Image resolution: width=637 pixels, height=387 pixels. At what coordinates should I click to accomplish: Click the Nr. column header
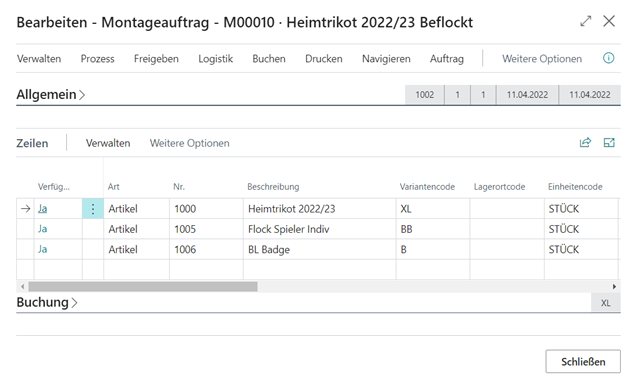click(179, 187)
